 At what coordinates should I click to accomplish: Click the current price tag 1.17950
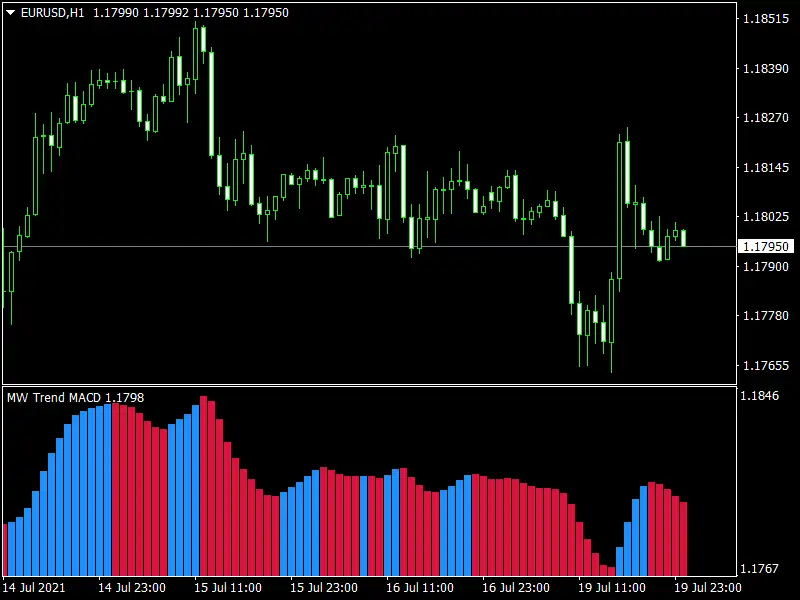point(766,246)
